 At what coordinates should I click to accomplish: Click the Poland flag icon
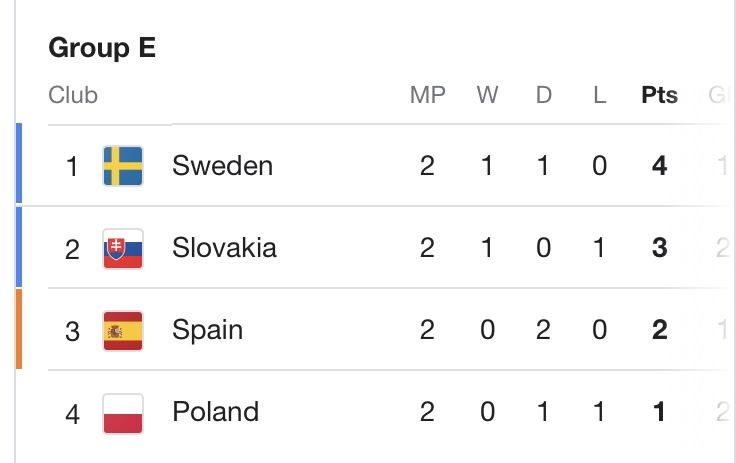click(123, 412)
